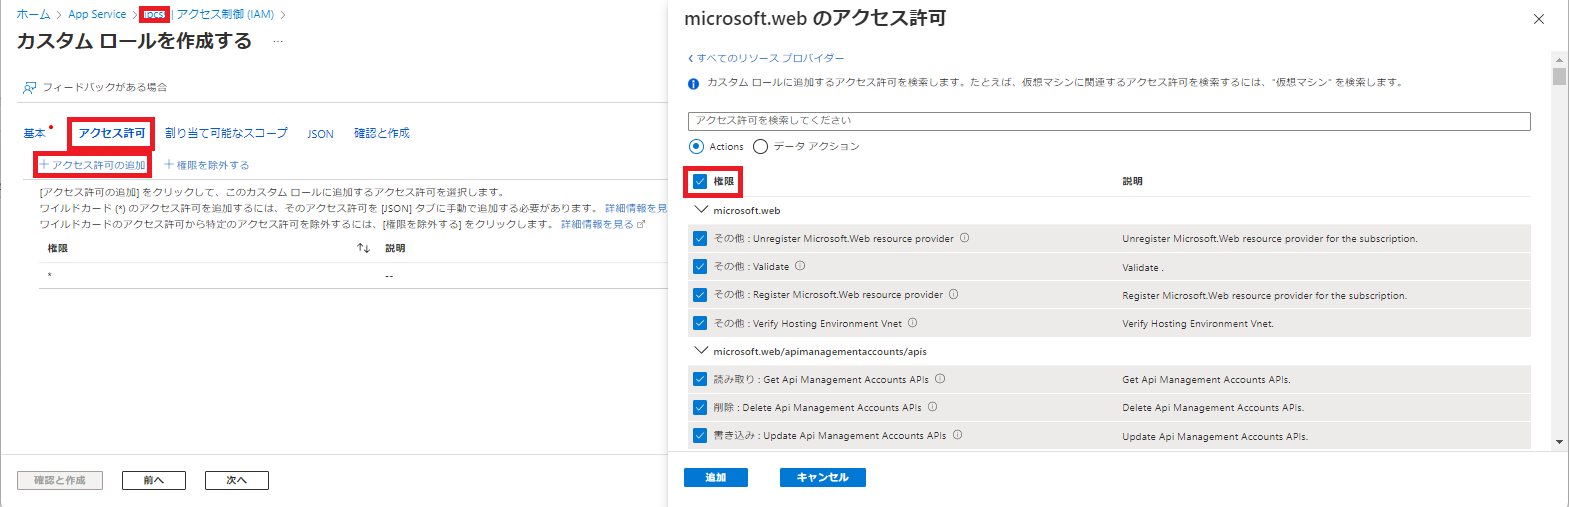Show info for Verify Hosting Environment Vnet
This screenshot has height=507, width=1569.
click(913, 323)
